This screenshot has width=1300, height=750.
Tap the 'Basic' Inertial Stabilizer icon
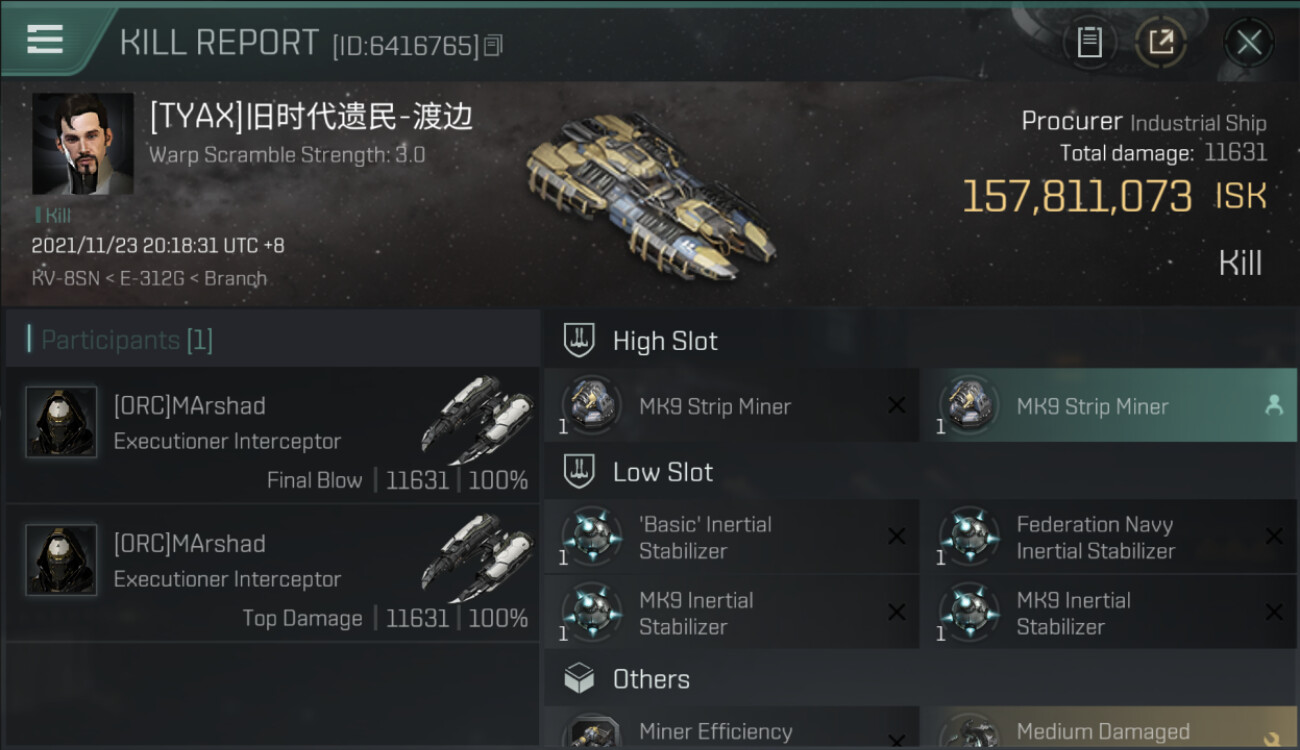[x=591, y=537]
